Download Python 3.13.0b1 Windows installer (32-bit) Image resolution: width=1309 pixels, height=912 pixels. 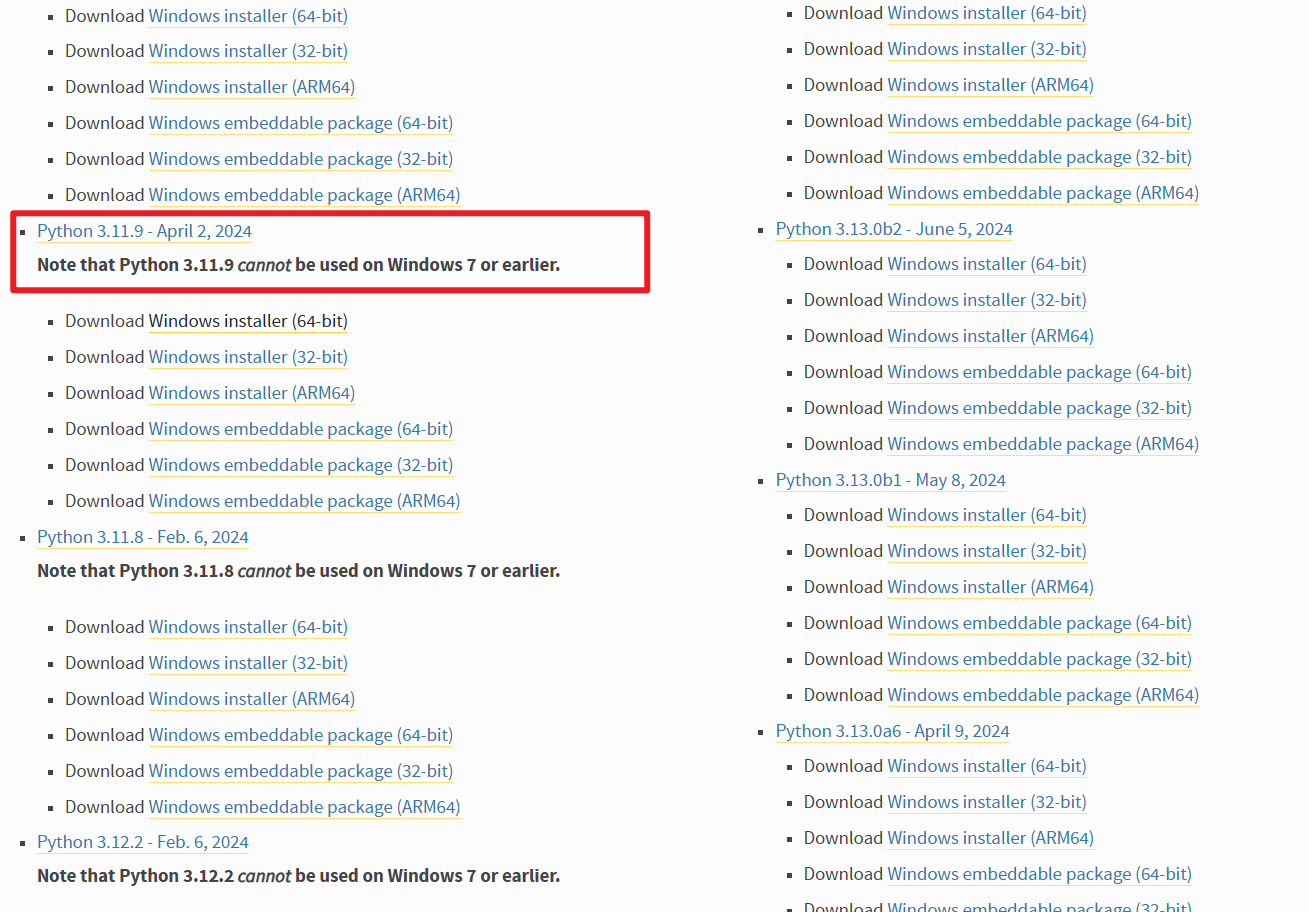pos(987,551)
